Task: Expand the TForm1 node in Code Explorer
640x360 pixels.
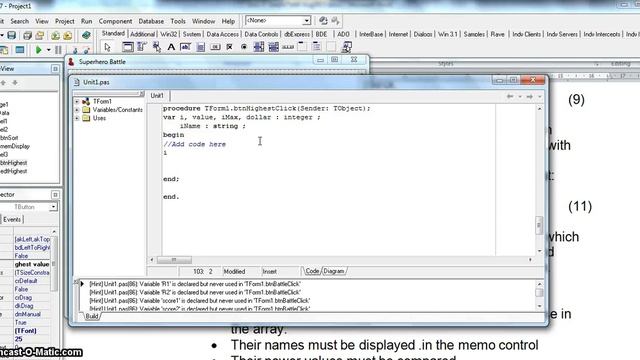Action: (77, 101)
